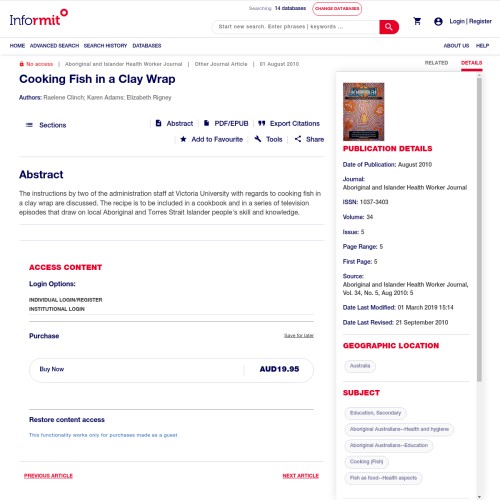The image size is (500, 500).
Task: Go to the Next Article link
Action: point(301,476)
